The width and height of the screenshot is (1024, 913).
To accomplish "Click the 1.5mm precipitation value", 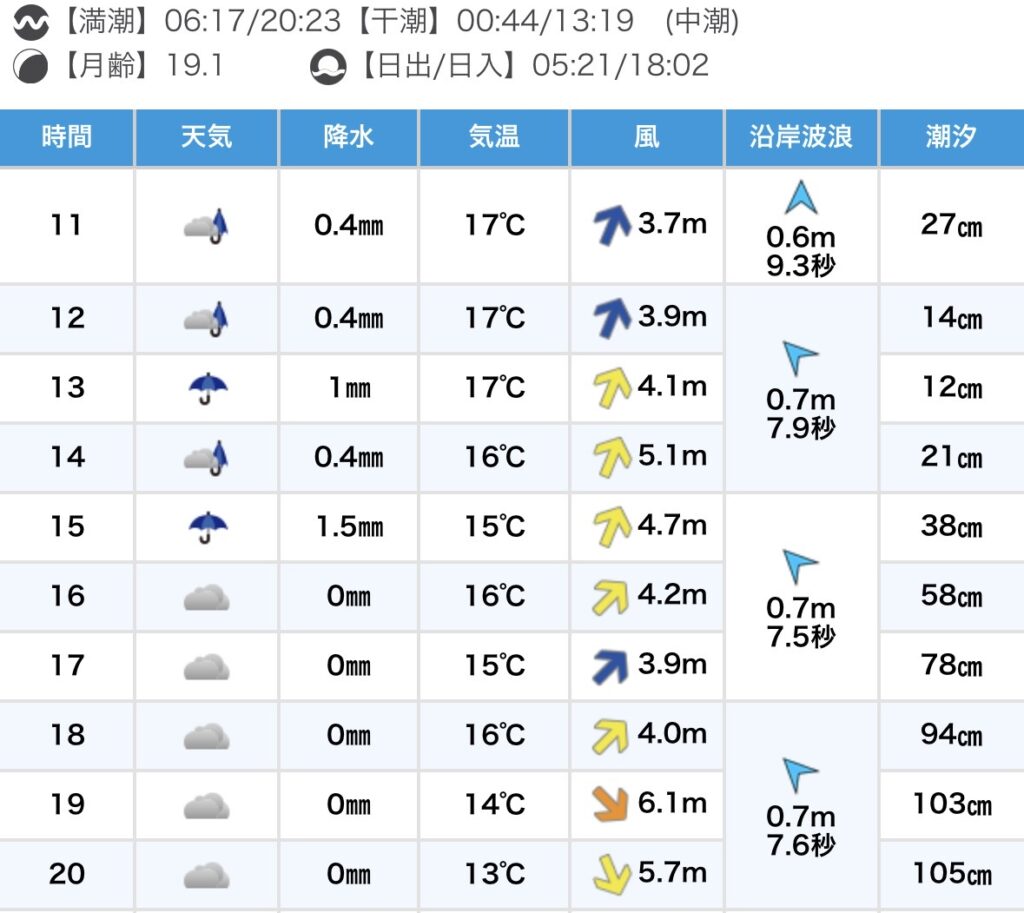I will pos(349,526).
